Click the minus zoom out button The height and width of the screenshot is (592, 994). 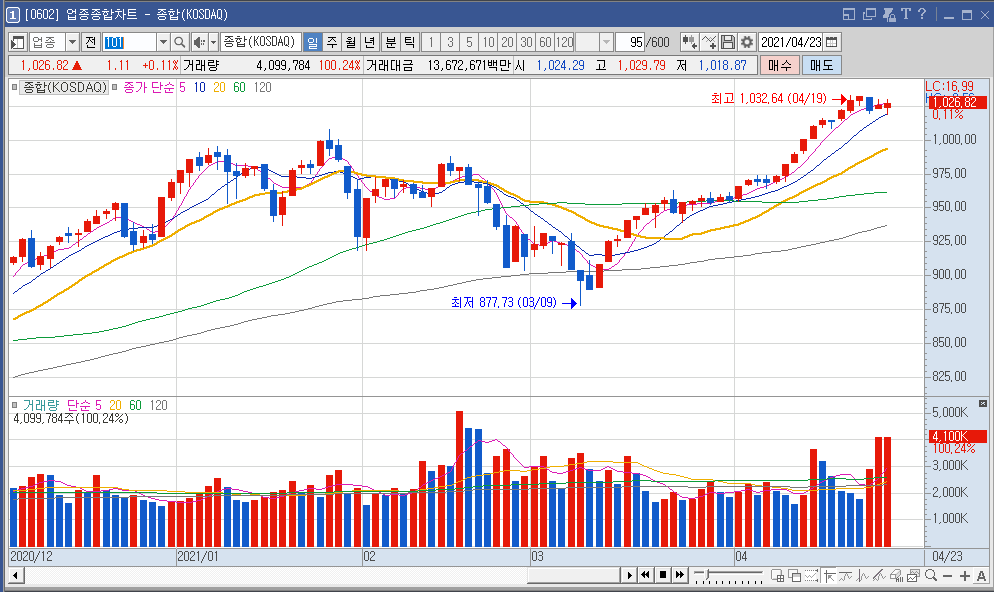click(x=948, y=576)
